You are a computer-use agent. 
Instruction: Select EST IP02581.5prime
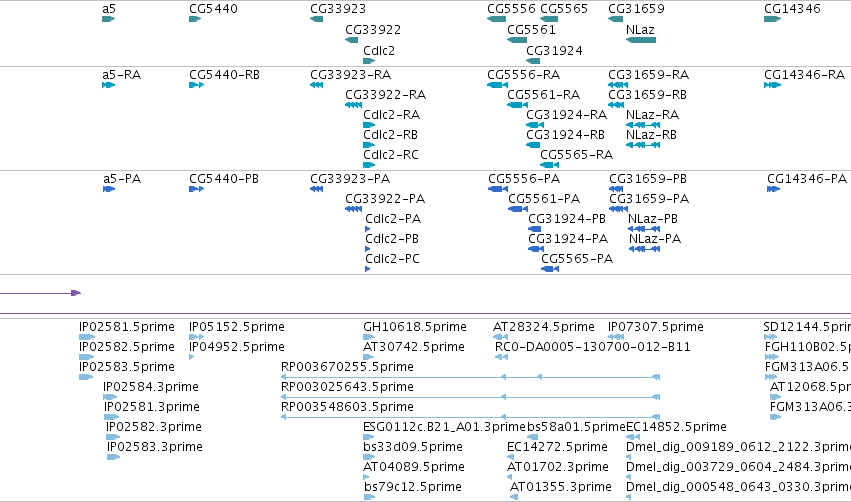(126, 327)
